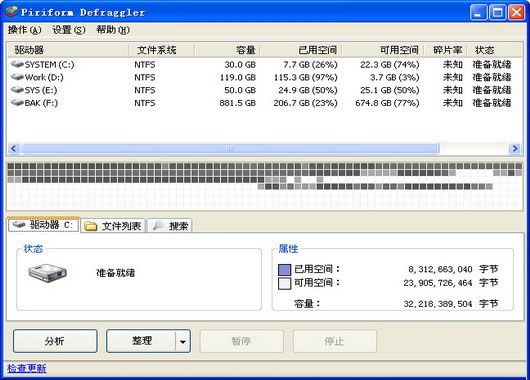Viewport: 530px width, 380px height.
Task: Click the magnifier icon on 搜索 tab
Action: [x=158, y=226]
